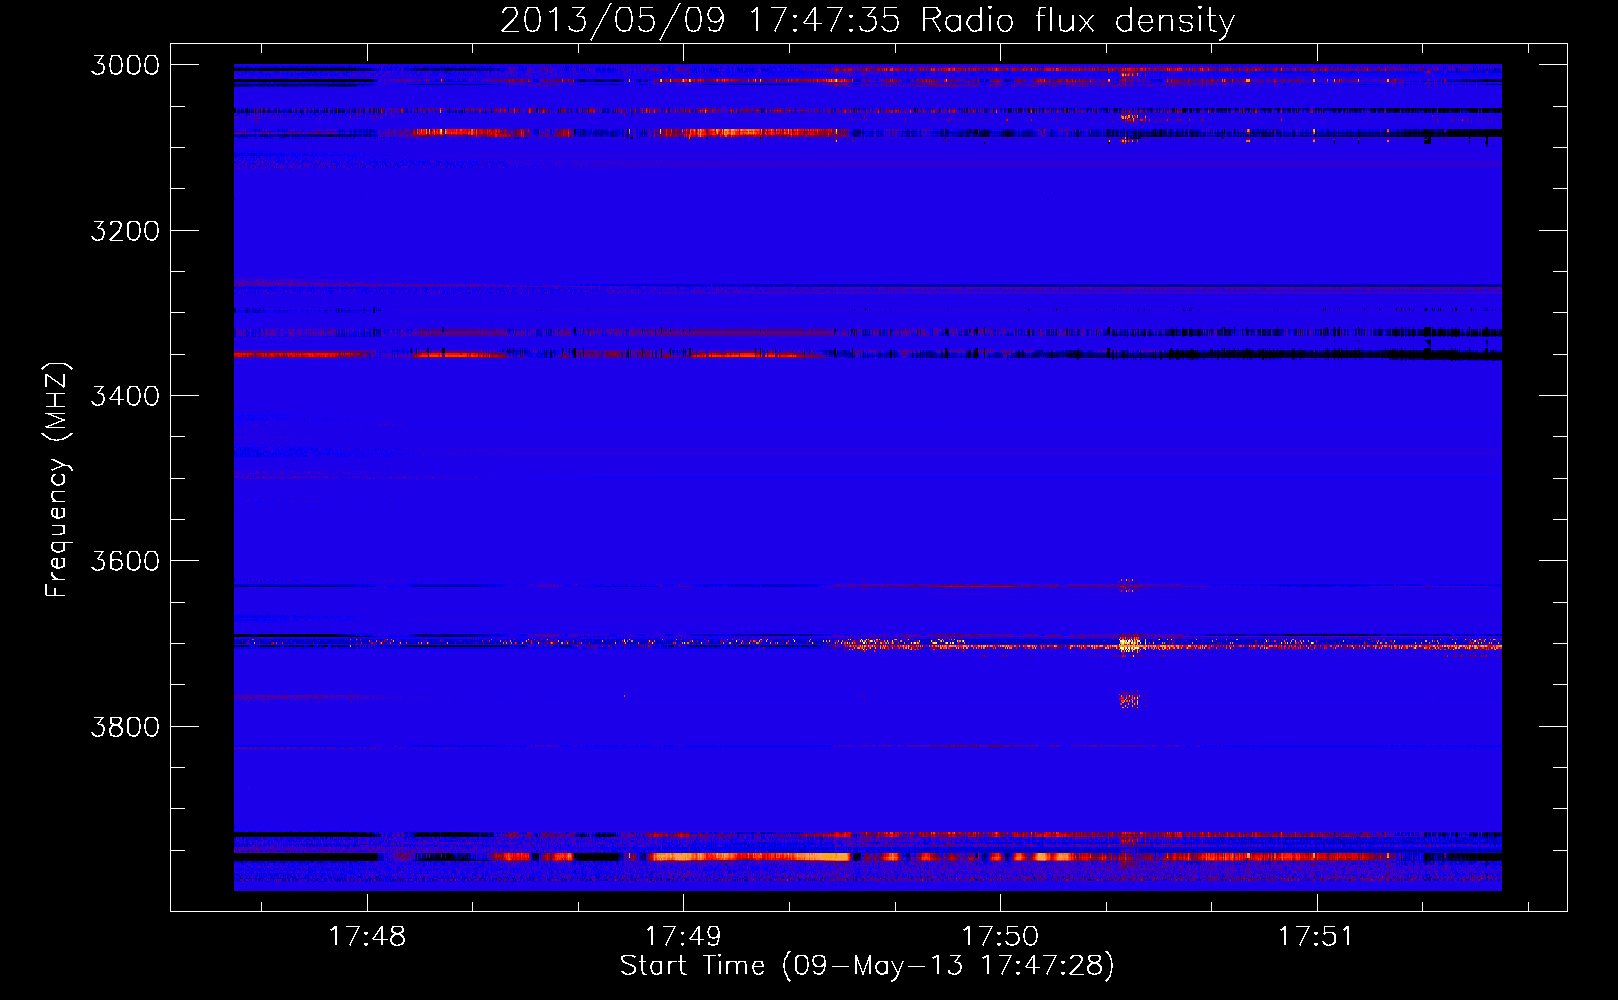Click the 3400 frequency tick label
This screenshot has height=1000, width=1618.
click(x=125, y=396)
